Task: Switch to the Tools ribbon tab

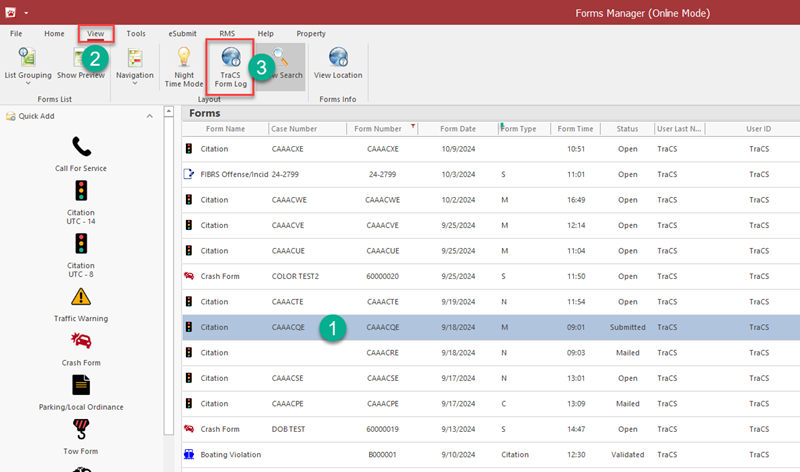Action: tap(135, 33)
